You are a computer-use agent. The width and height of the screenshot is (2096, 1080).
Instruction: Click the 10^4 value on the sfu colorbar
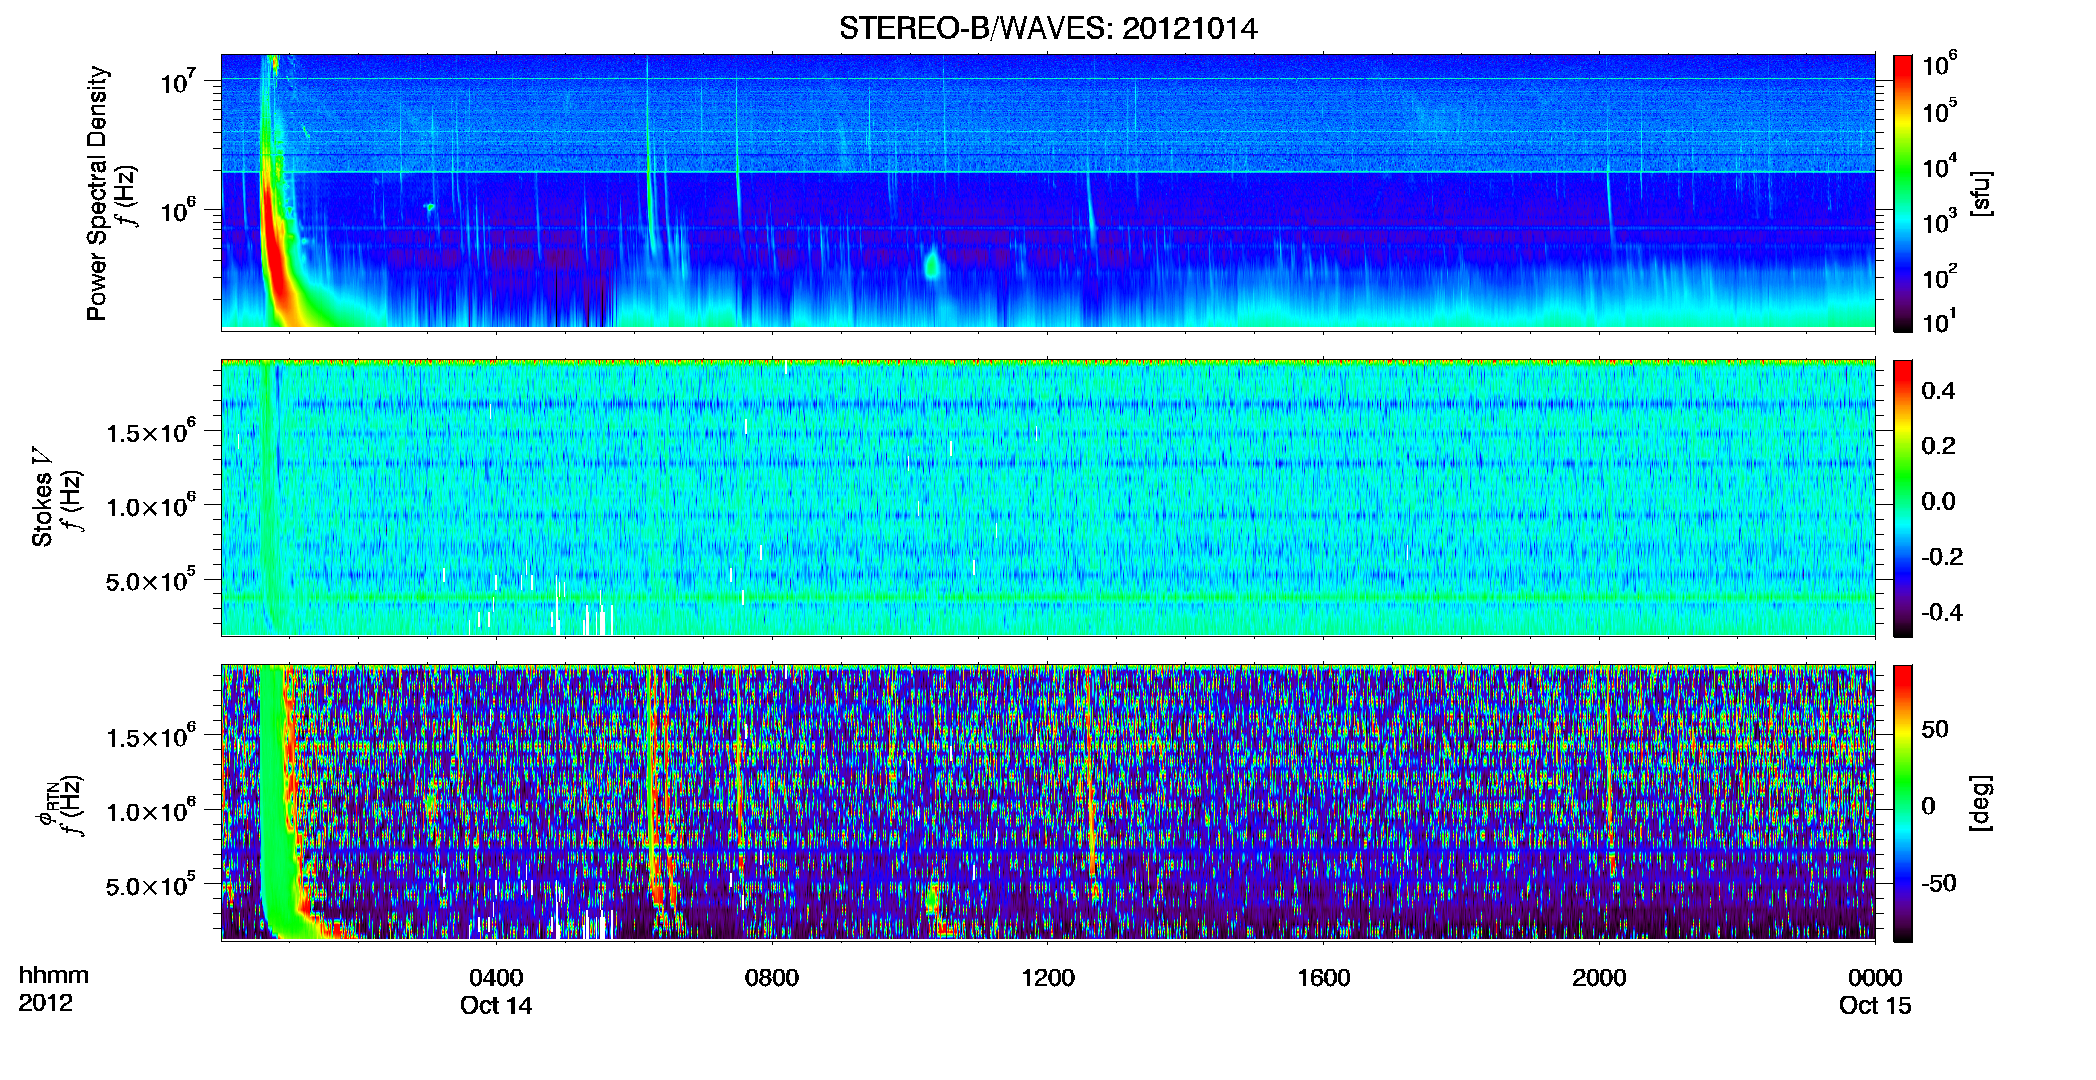tap(1940, 166)
